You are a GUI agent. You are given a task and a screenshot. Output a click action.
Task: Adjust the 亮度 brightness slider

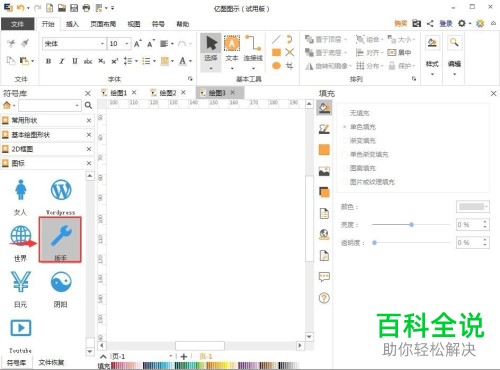coord(412,225)
